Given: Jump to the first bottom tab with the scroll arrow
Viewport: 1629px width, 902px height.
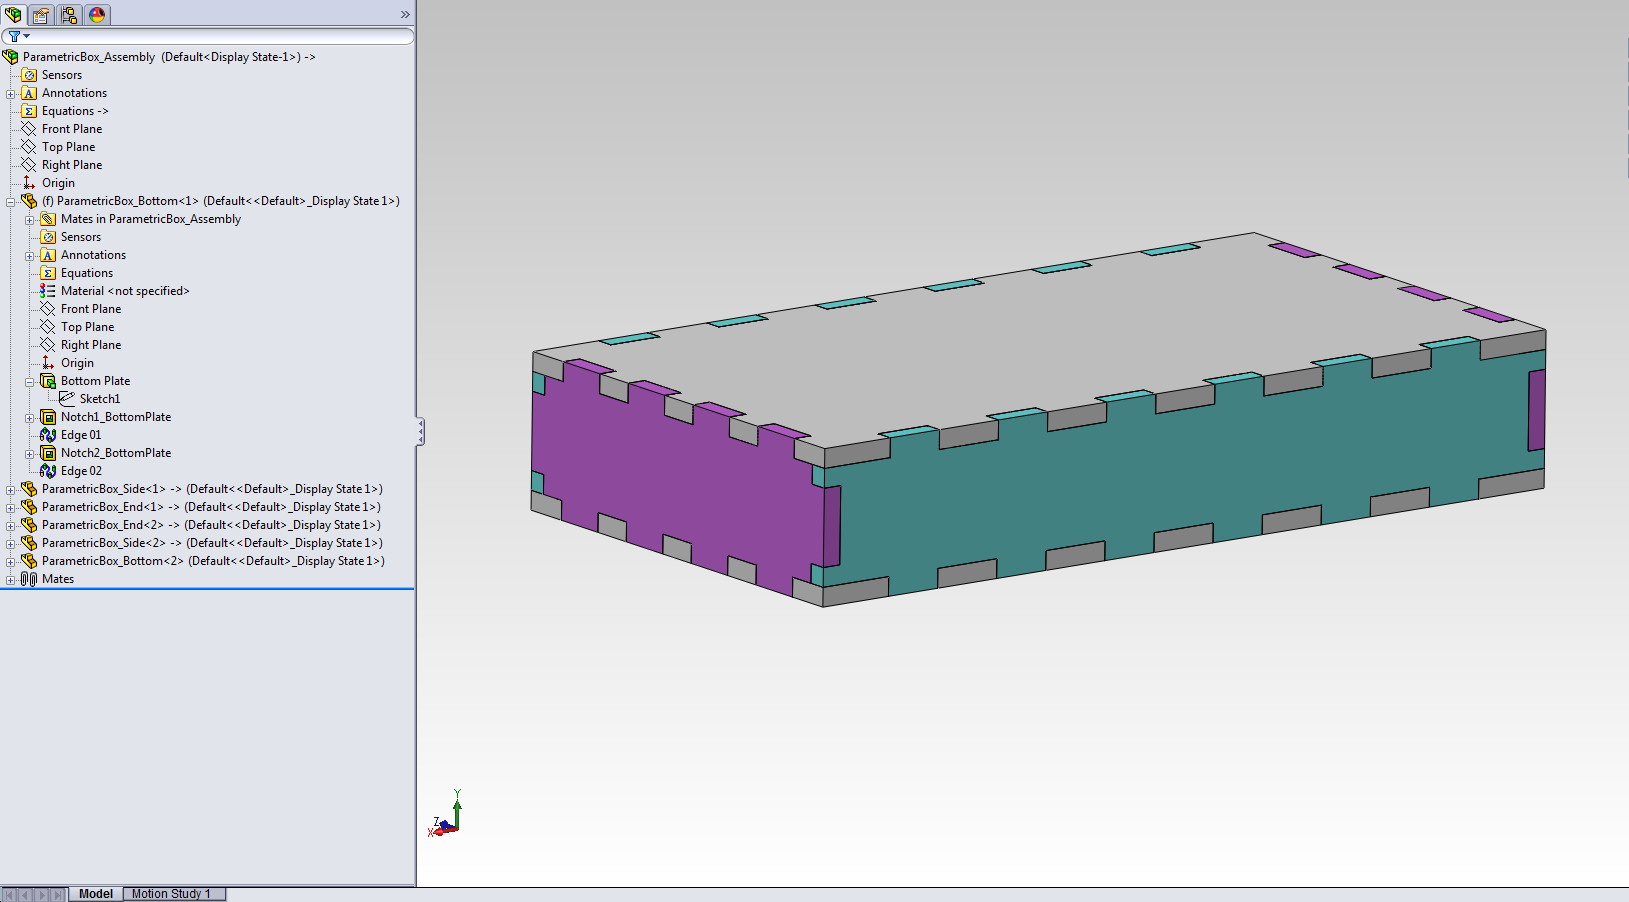Looking at the screenshot, I should tap(9, 894).
